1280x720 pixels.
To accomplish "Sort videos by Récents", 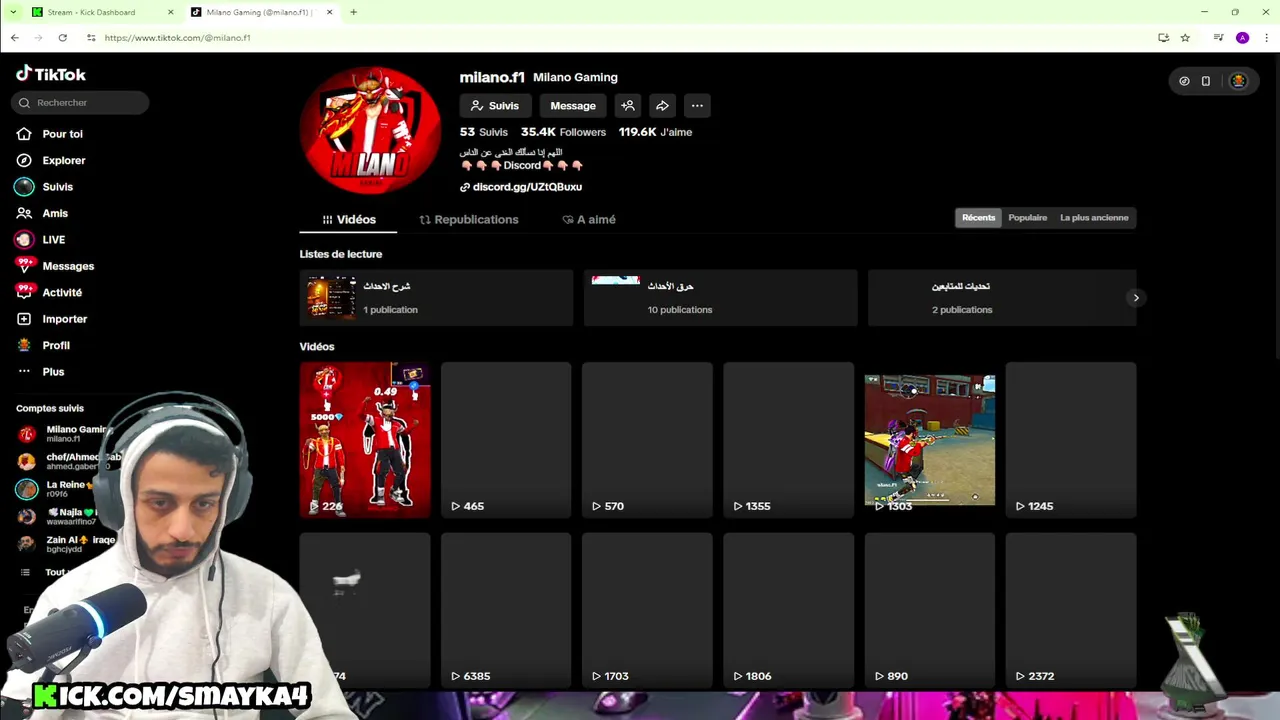I will (979, 218).
